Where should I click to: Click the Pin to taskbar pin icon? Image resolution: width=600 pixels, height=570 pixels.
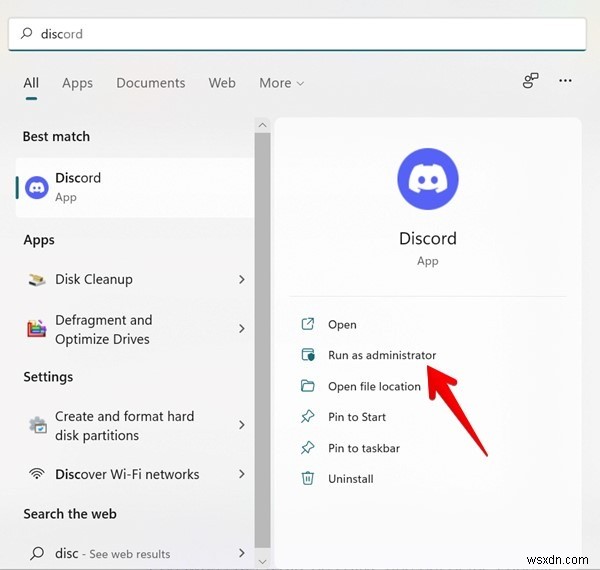tap(308, 448)
